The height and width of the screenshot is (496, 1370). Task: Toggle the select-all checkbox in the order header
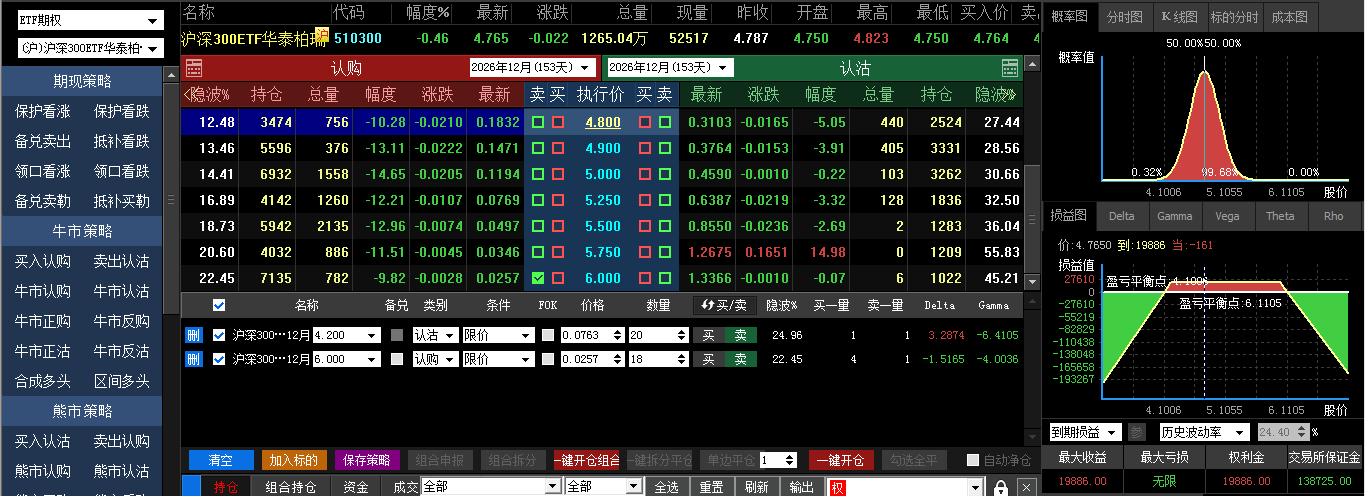[x=219, y=305]
